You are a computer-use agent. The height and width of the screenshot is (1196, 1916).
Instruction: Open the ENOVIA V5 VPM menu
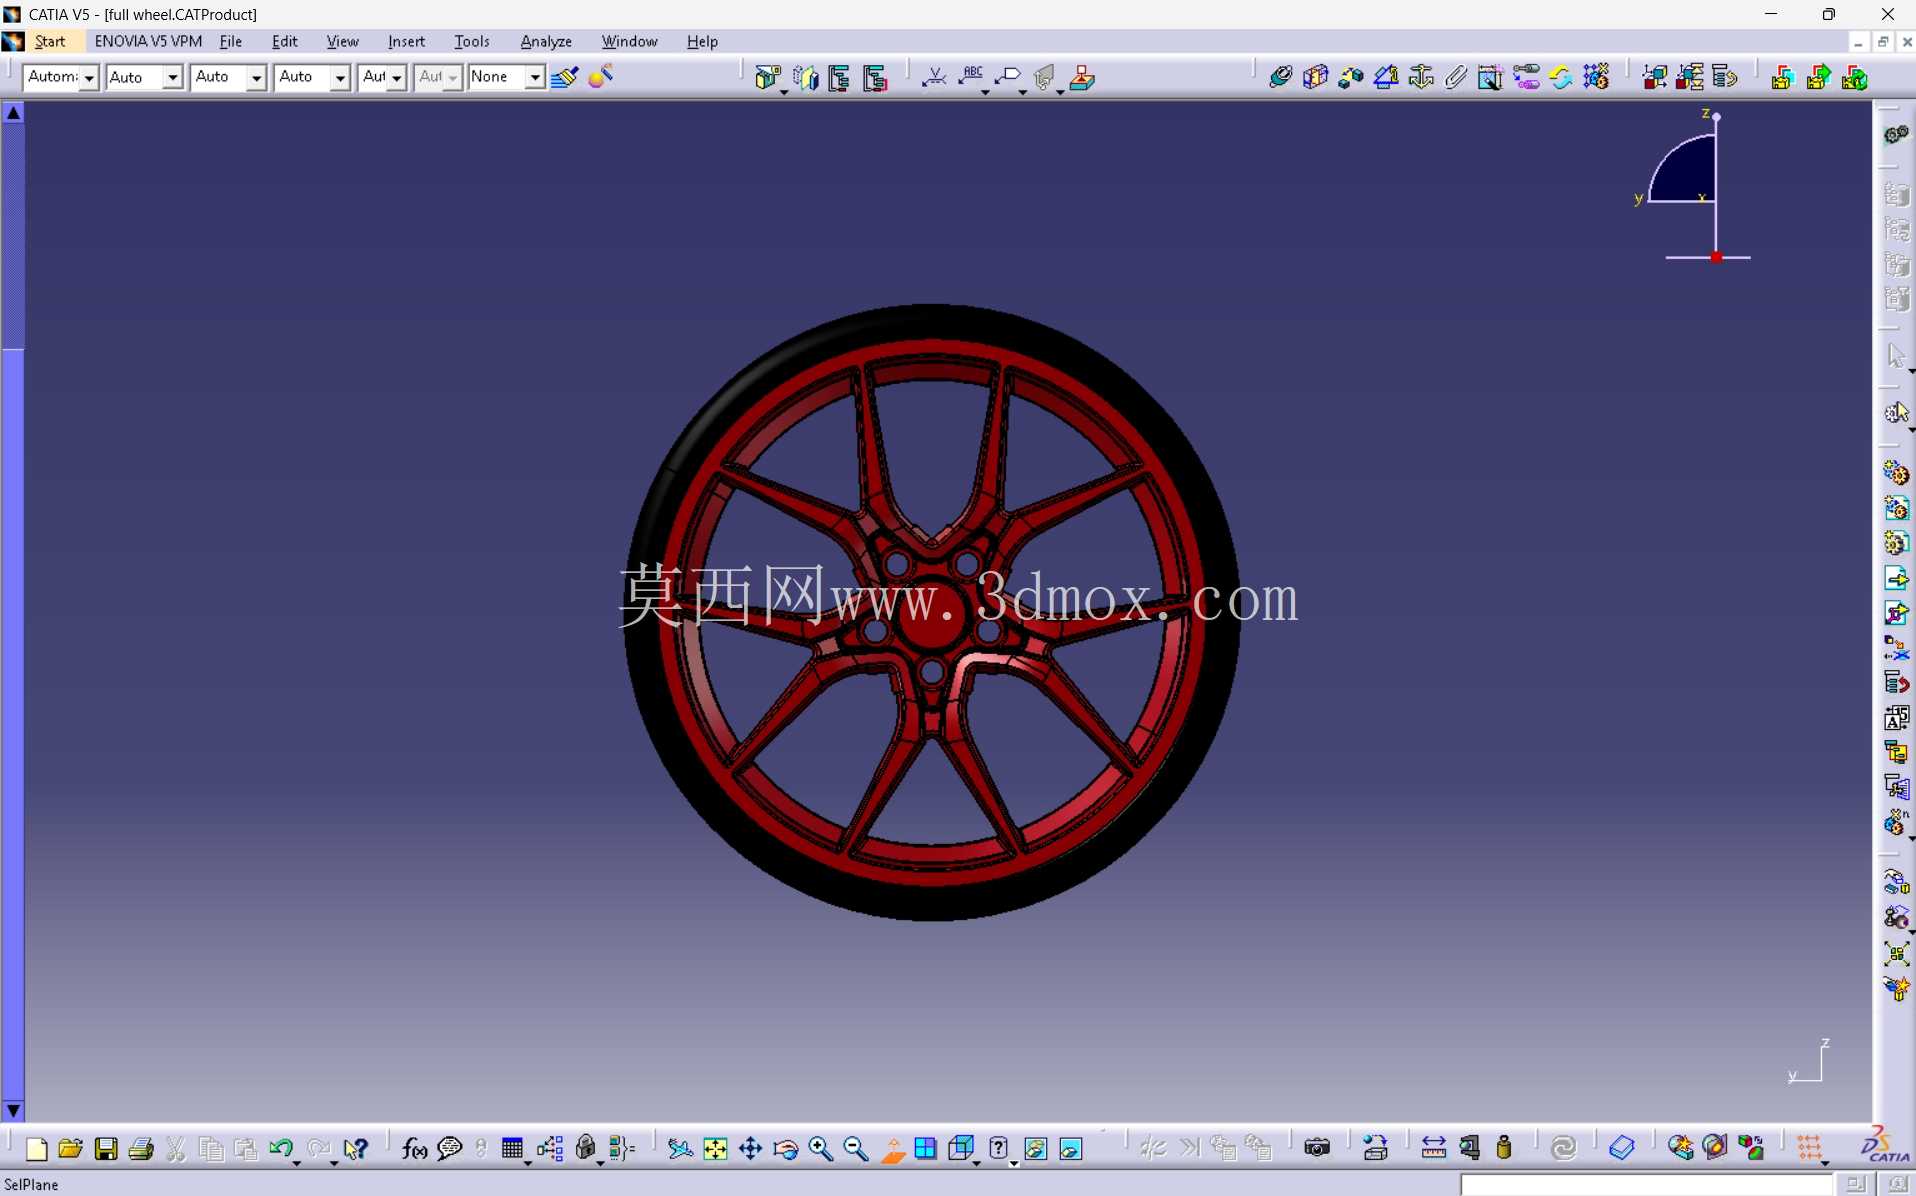pyautogui.click(x=148, y=41)
